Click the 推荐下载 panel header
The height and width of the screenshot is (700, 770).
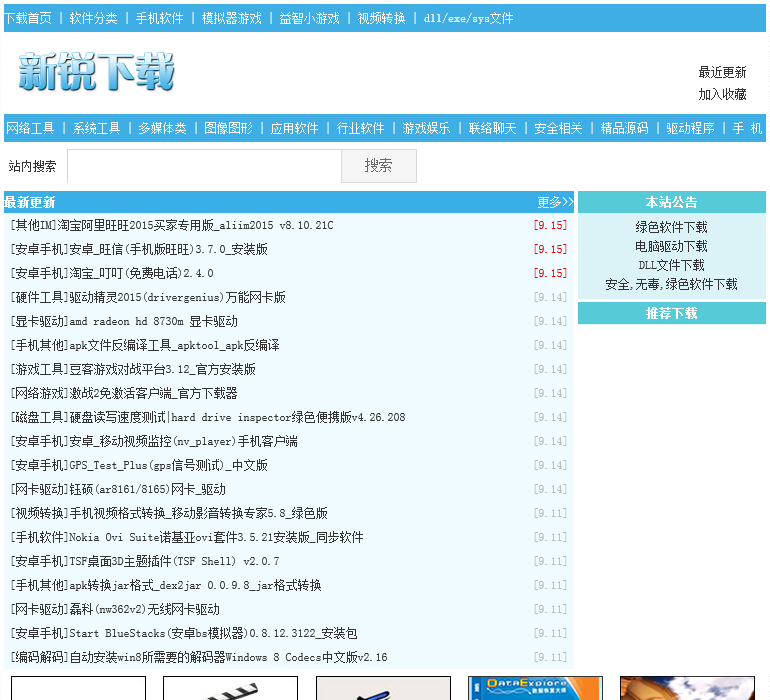pyautogui.click(x=672, y=313)
